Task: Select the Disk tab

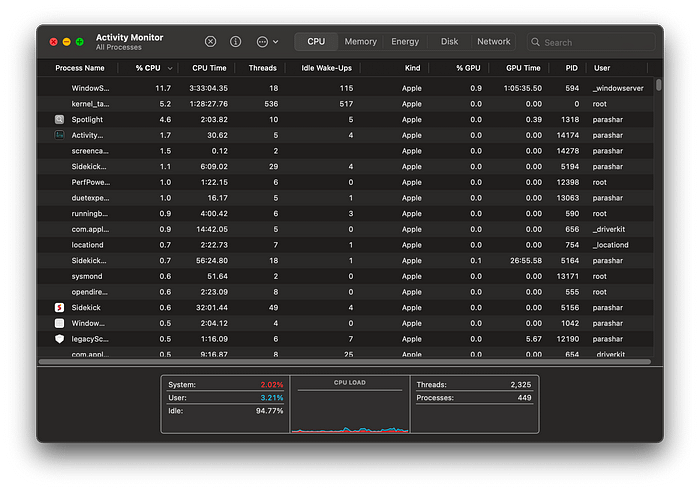Action: click(x=449, y=42)
